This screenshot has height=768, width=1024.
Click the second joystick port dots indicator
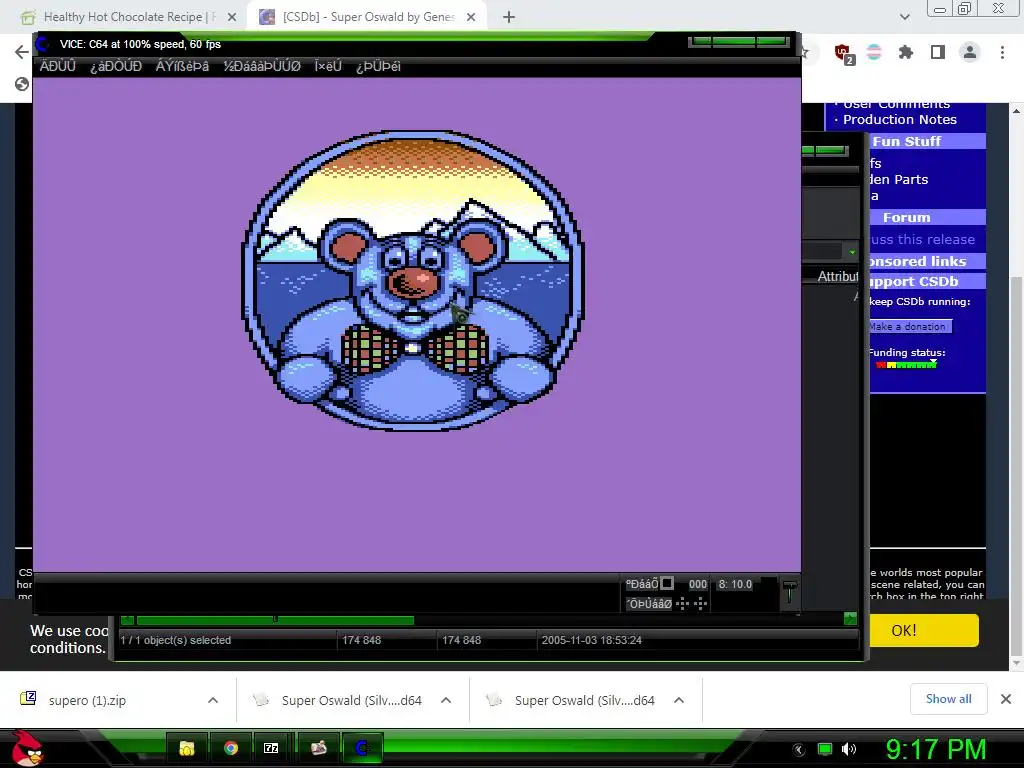(701, 603)
